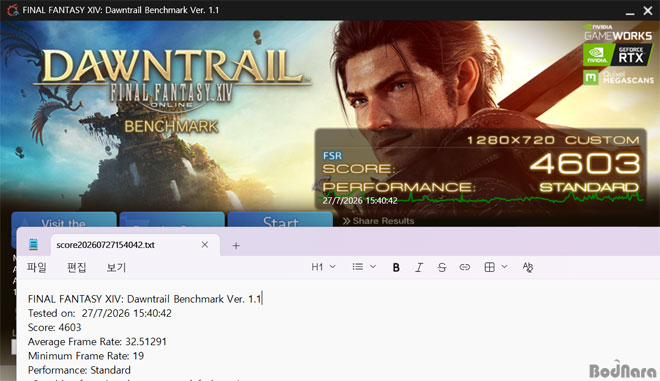Click the clear formatting icon
The width and height of the screenshot is (660, 381).
coord(527,267)
